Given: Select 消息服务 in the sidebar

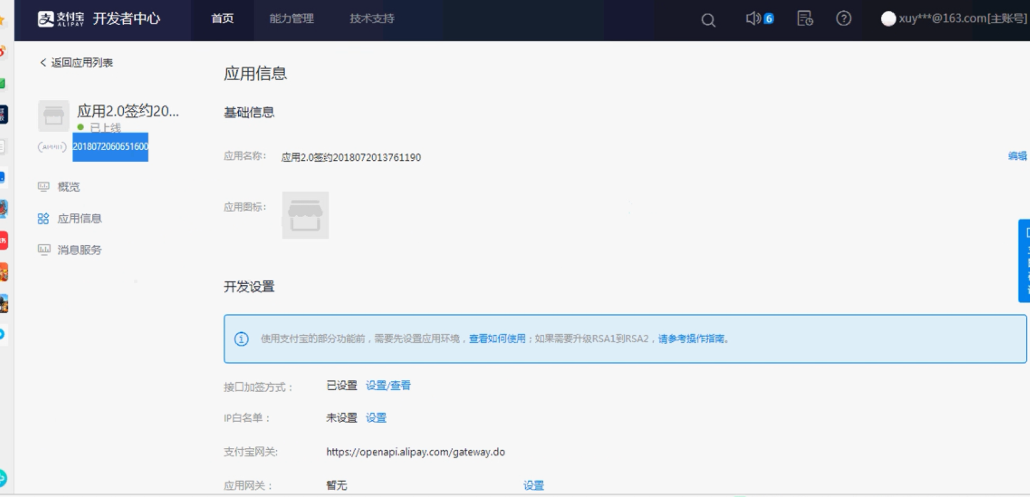Looking at the screenshot, I should (79, 250).
